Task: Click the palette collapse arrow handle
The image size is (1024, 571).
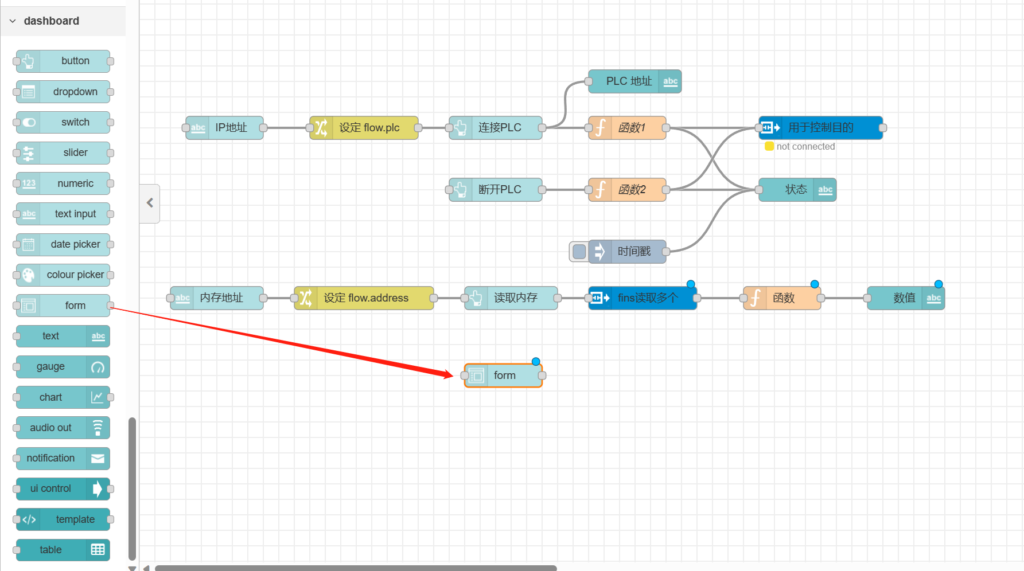Action: 149,203
